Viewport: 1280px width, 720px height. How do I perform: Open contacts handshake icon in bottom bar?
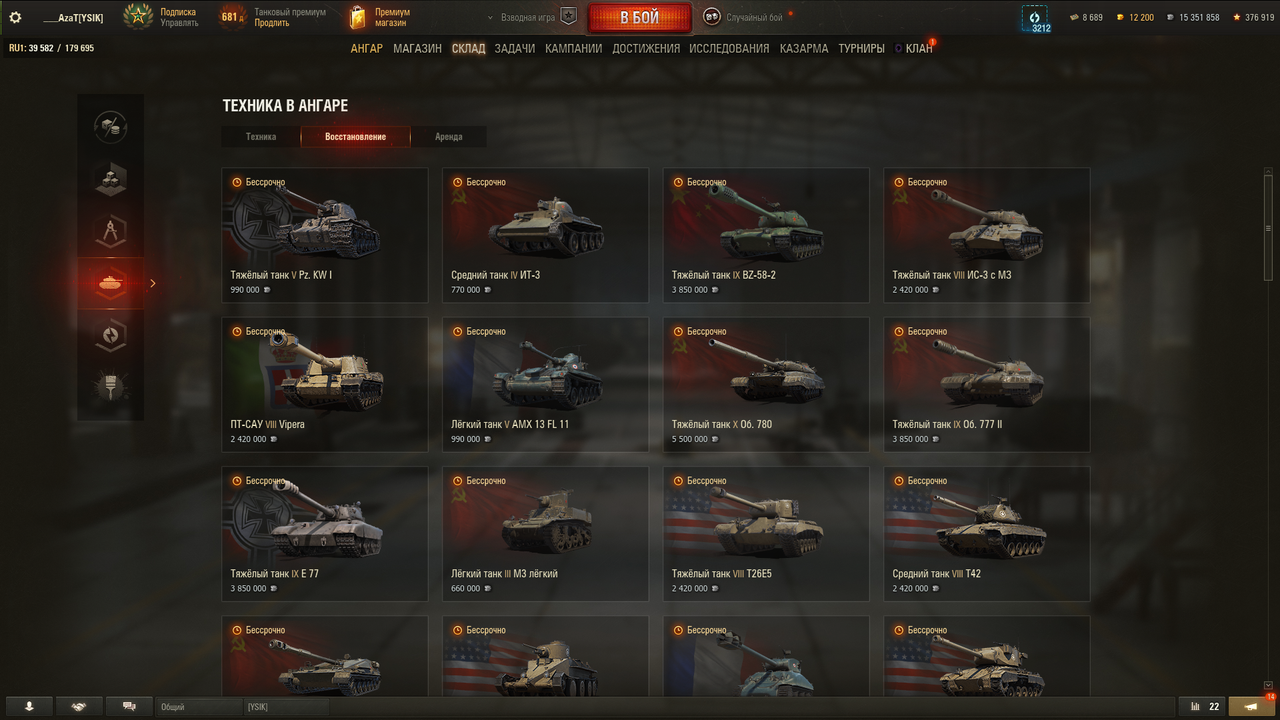click(x=79, y=706)
